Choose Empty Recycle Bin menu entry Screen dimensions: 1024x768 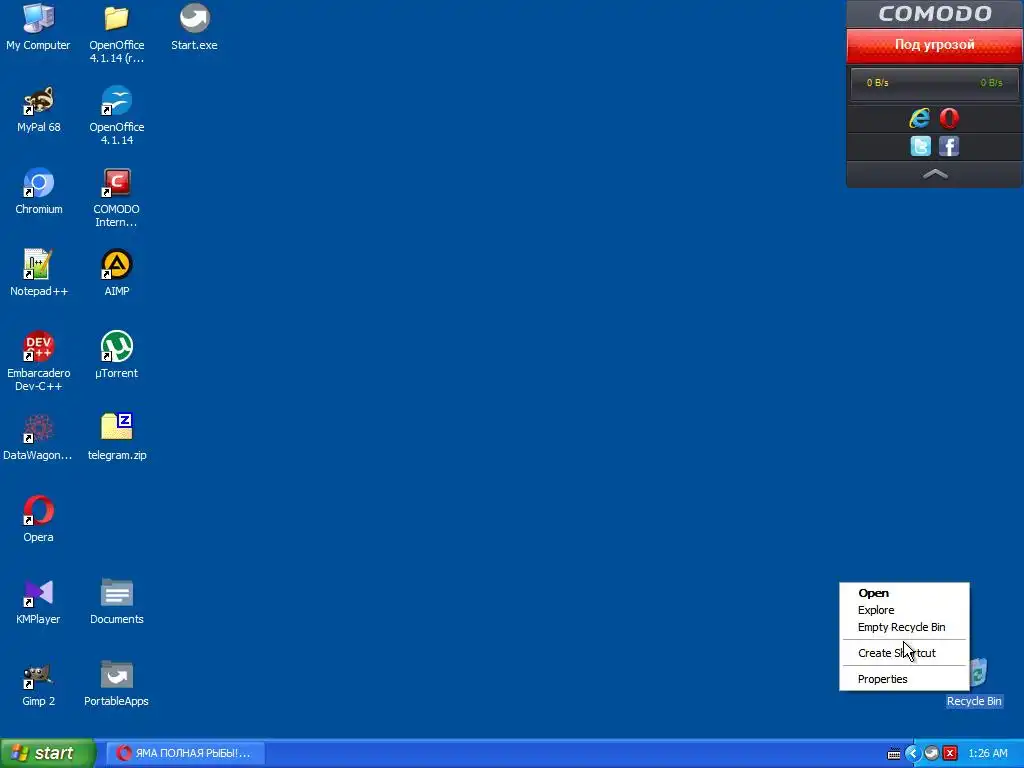point(904,627)
